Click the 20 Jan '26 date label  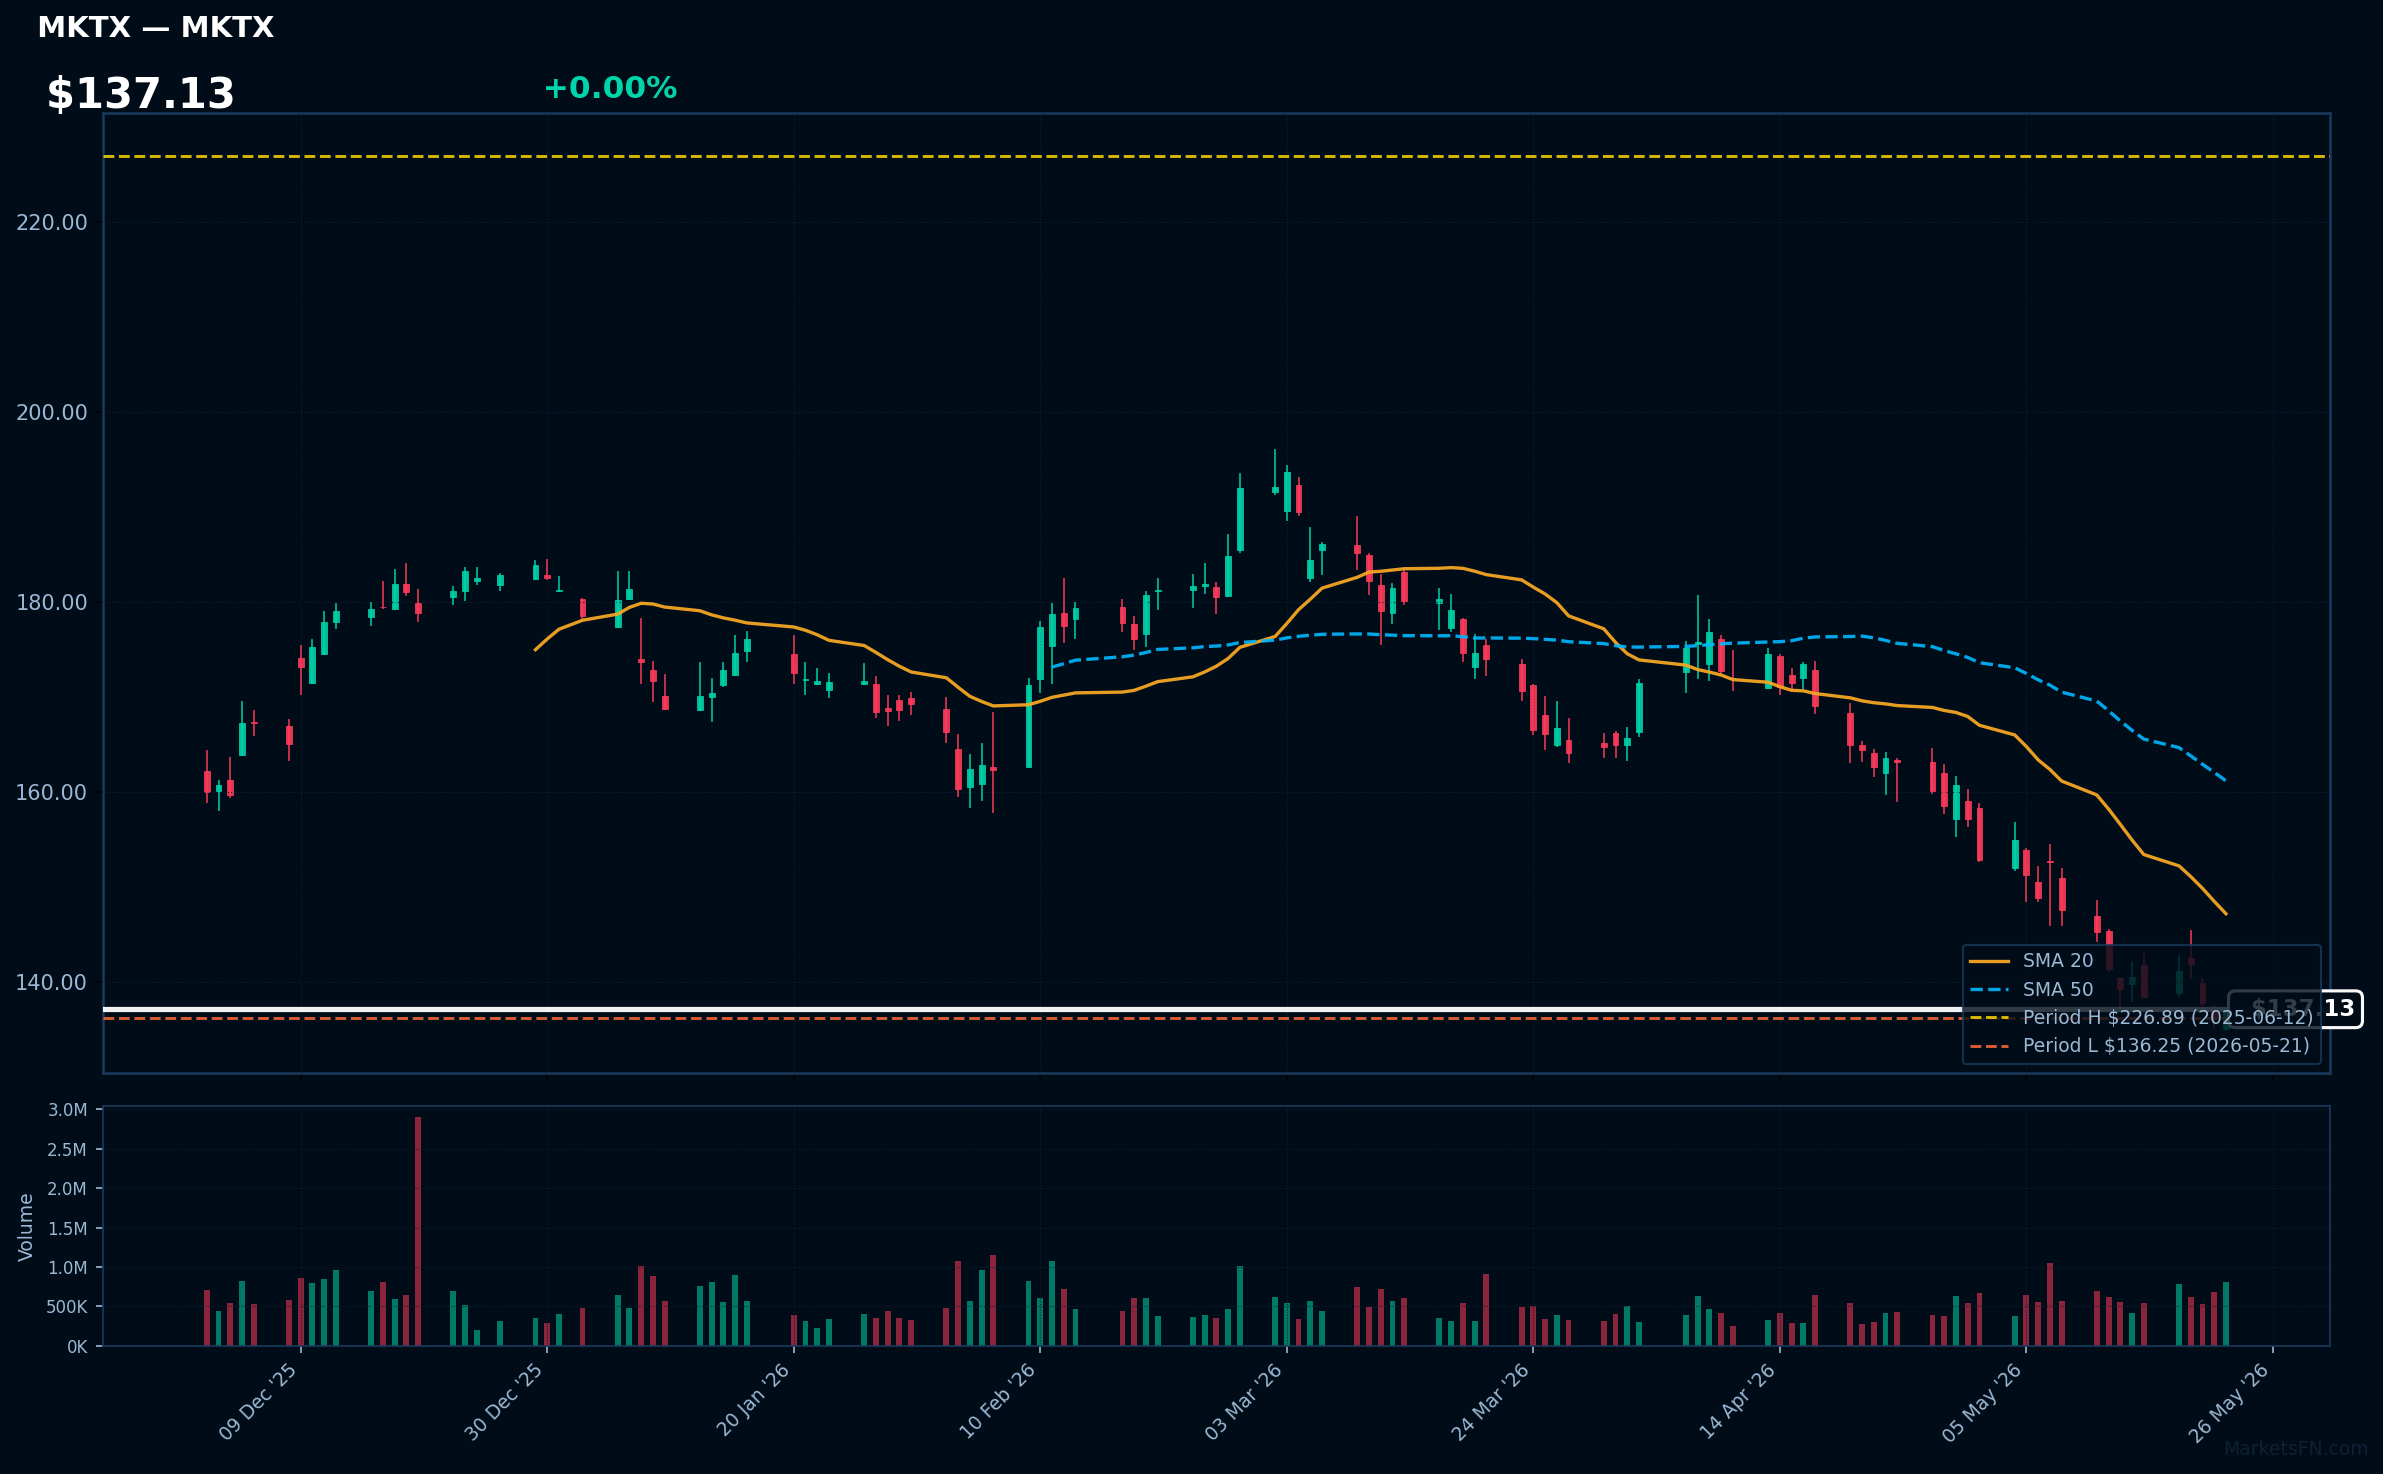pyautogui.click(x=752, y=1400)
